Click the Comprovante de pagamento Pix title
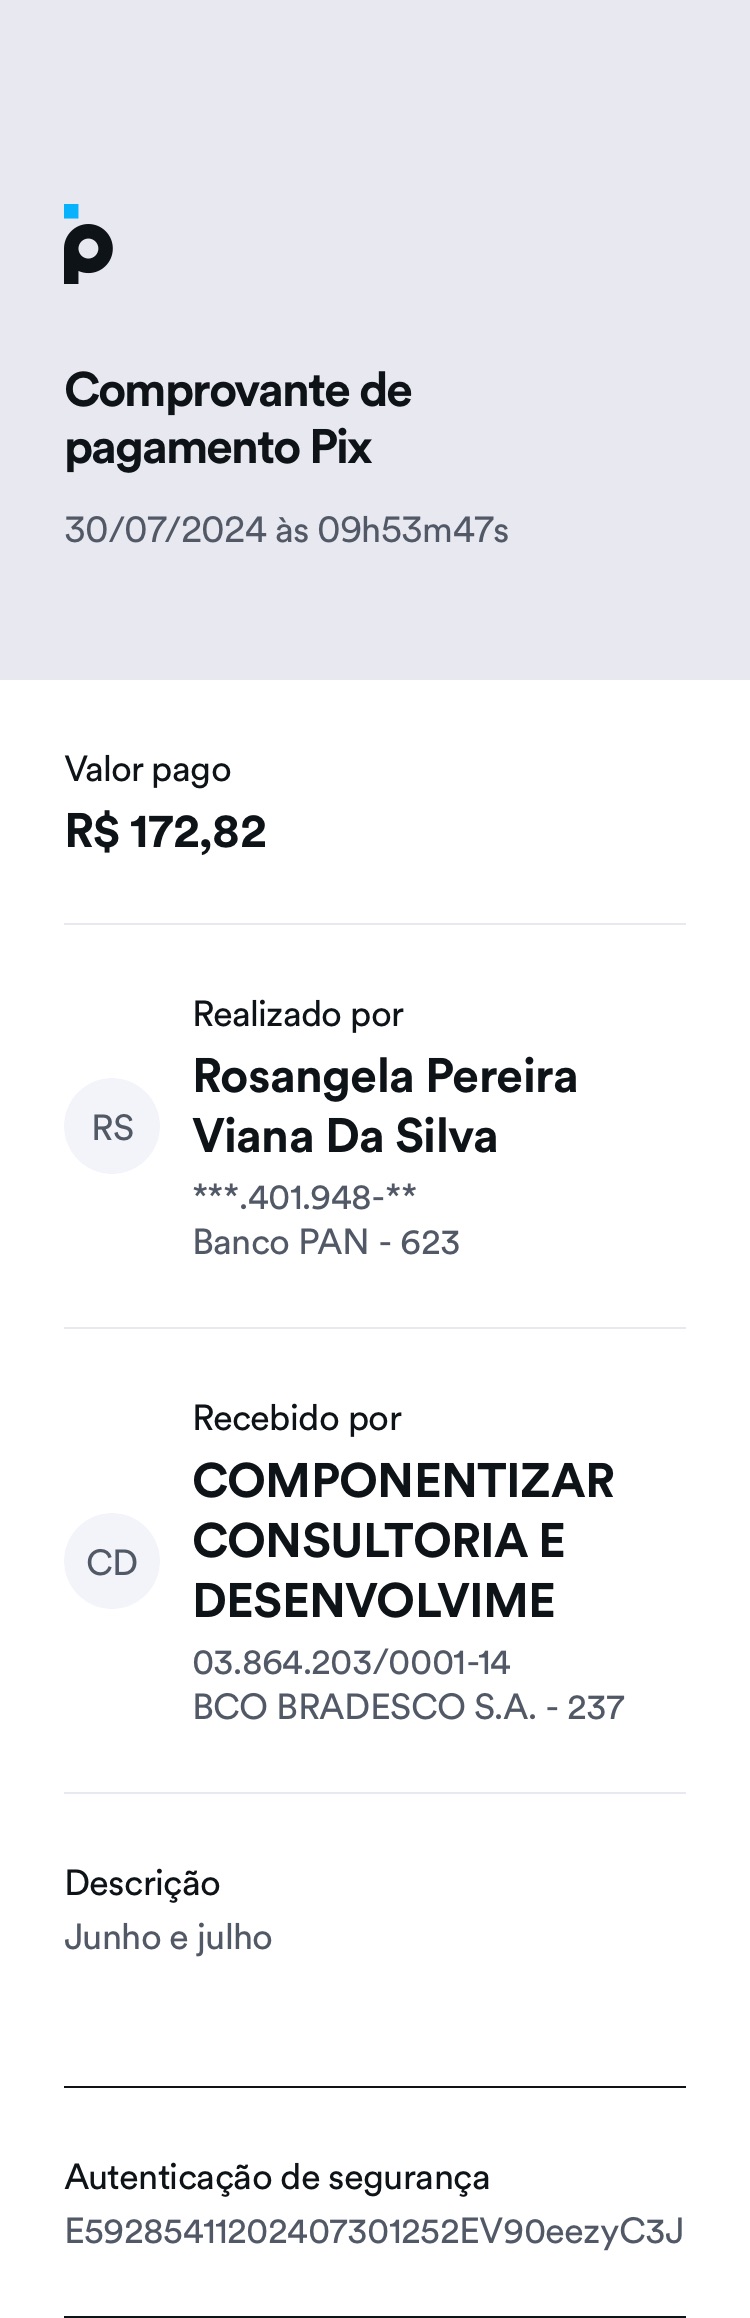The image size is (750, 2318). [x=238, y=418]
